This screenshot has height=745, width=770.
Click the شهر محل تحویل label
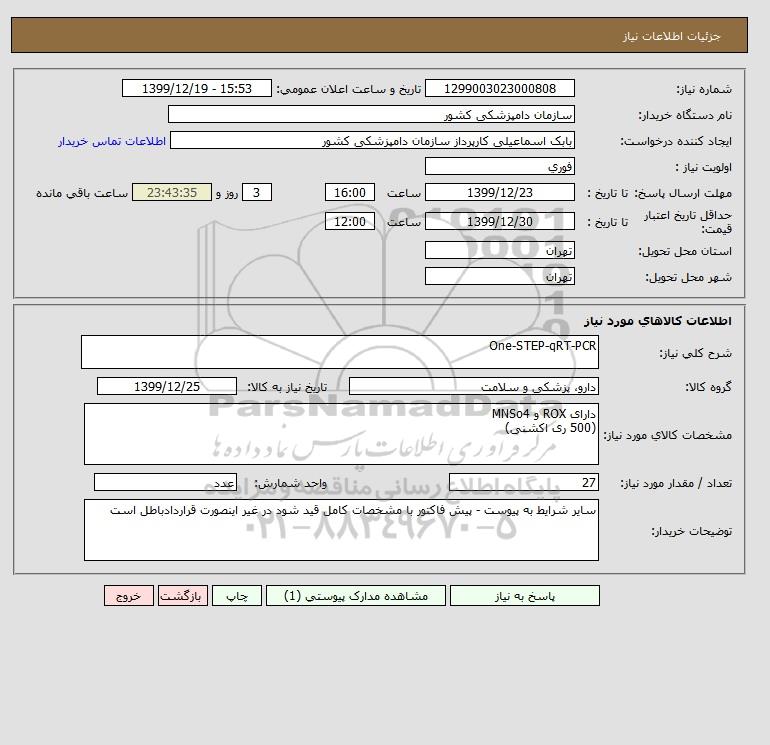pyautogui.click(x=688, y=277)
